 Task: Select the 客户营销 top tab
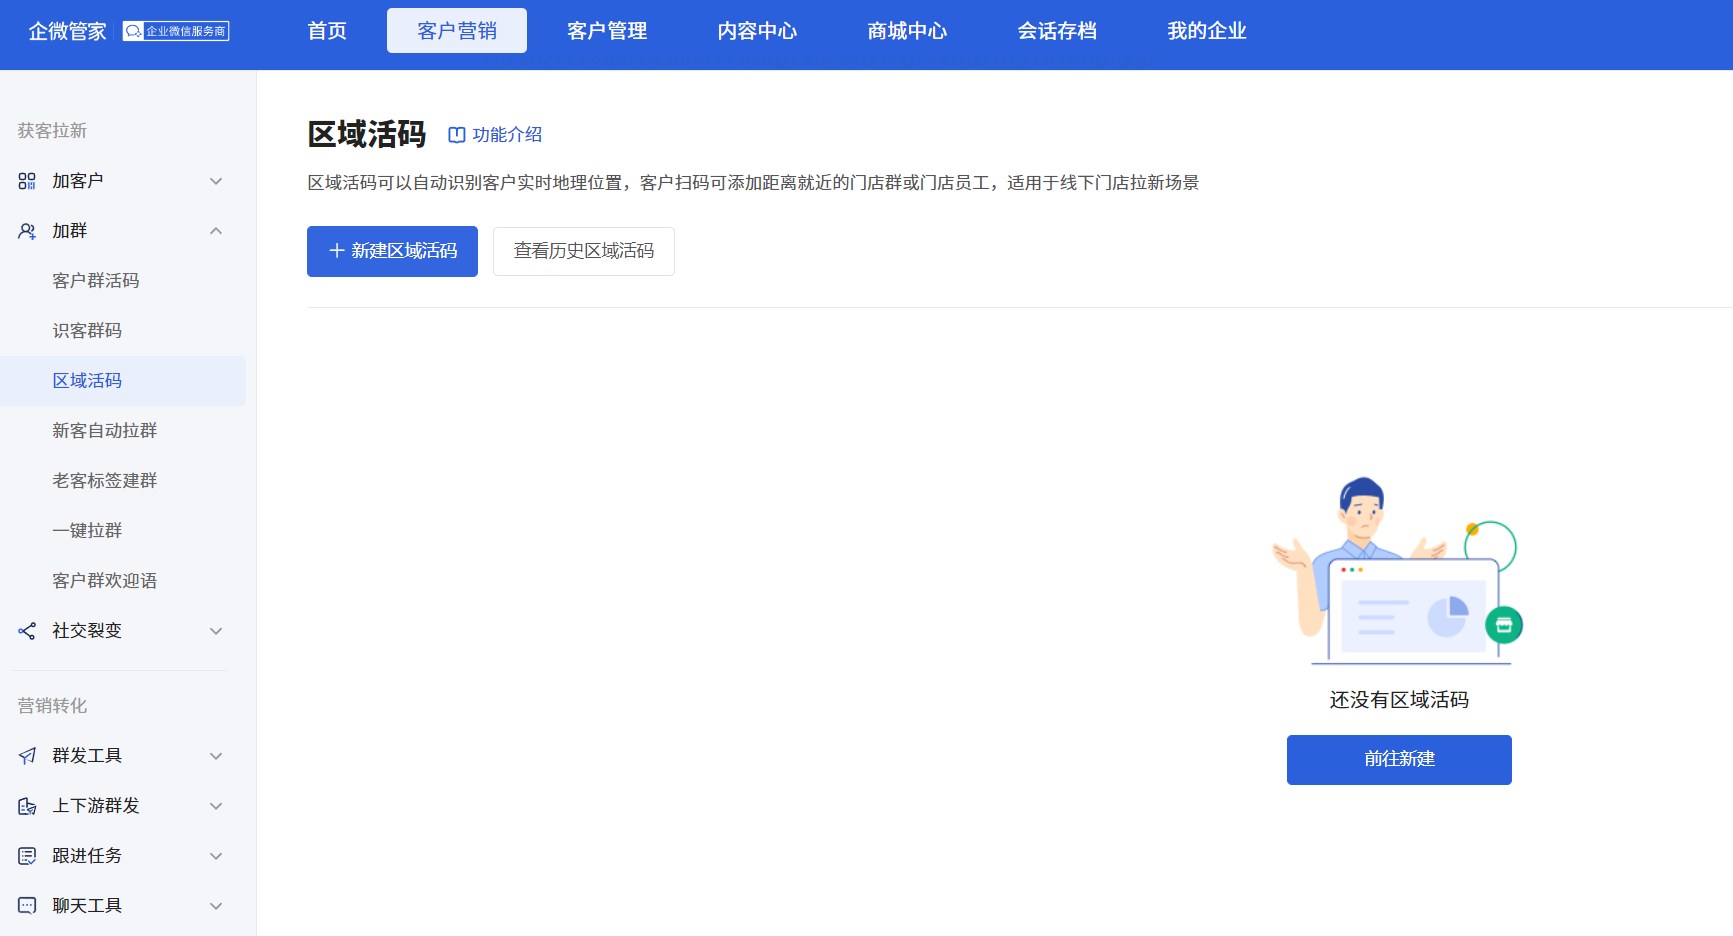457,31
